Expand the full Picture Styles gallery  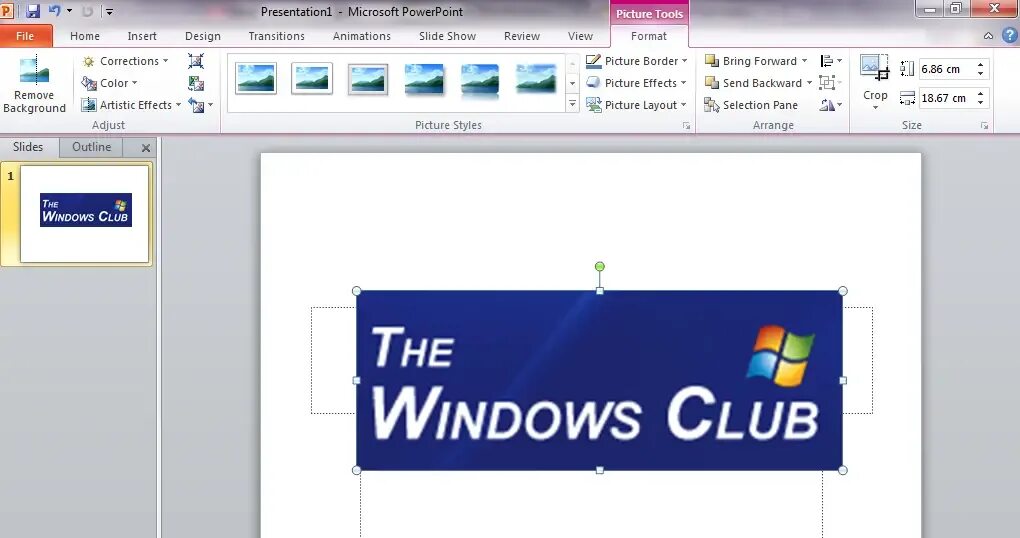(x=572, y=103)
